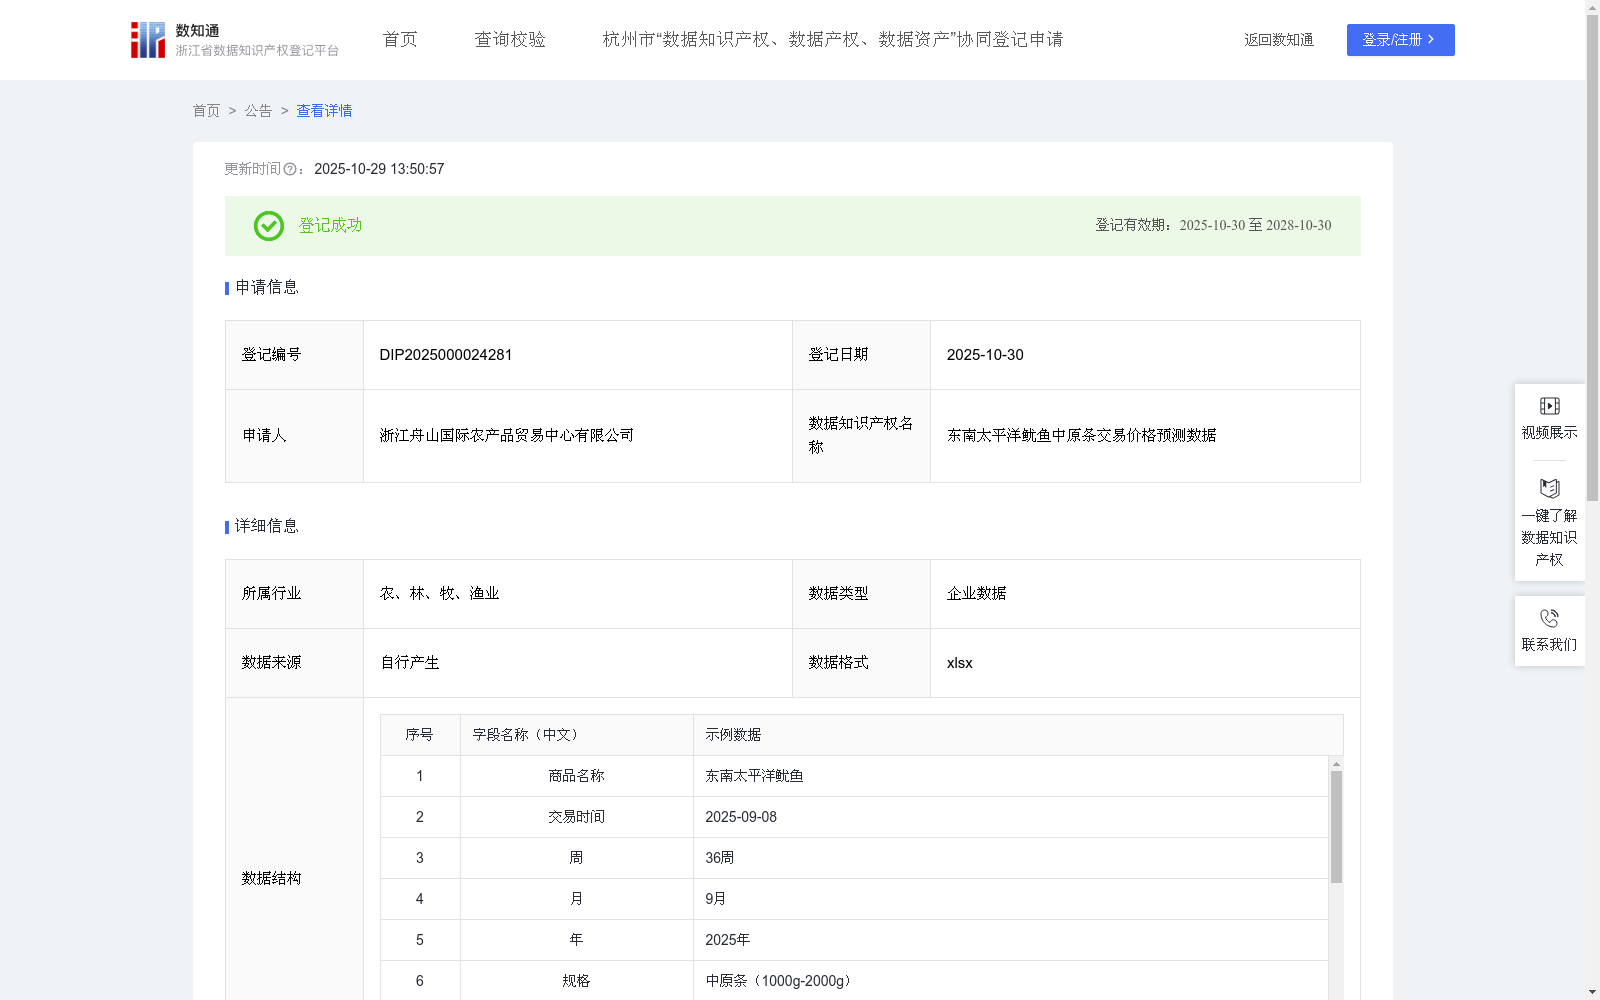This screenshot has height=1000, width=1600.
Task: Select registration number DIP2025000024281
Action: (x=446, y=355)
